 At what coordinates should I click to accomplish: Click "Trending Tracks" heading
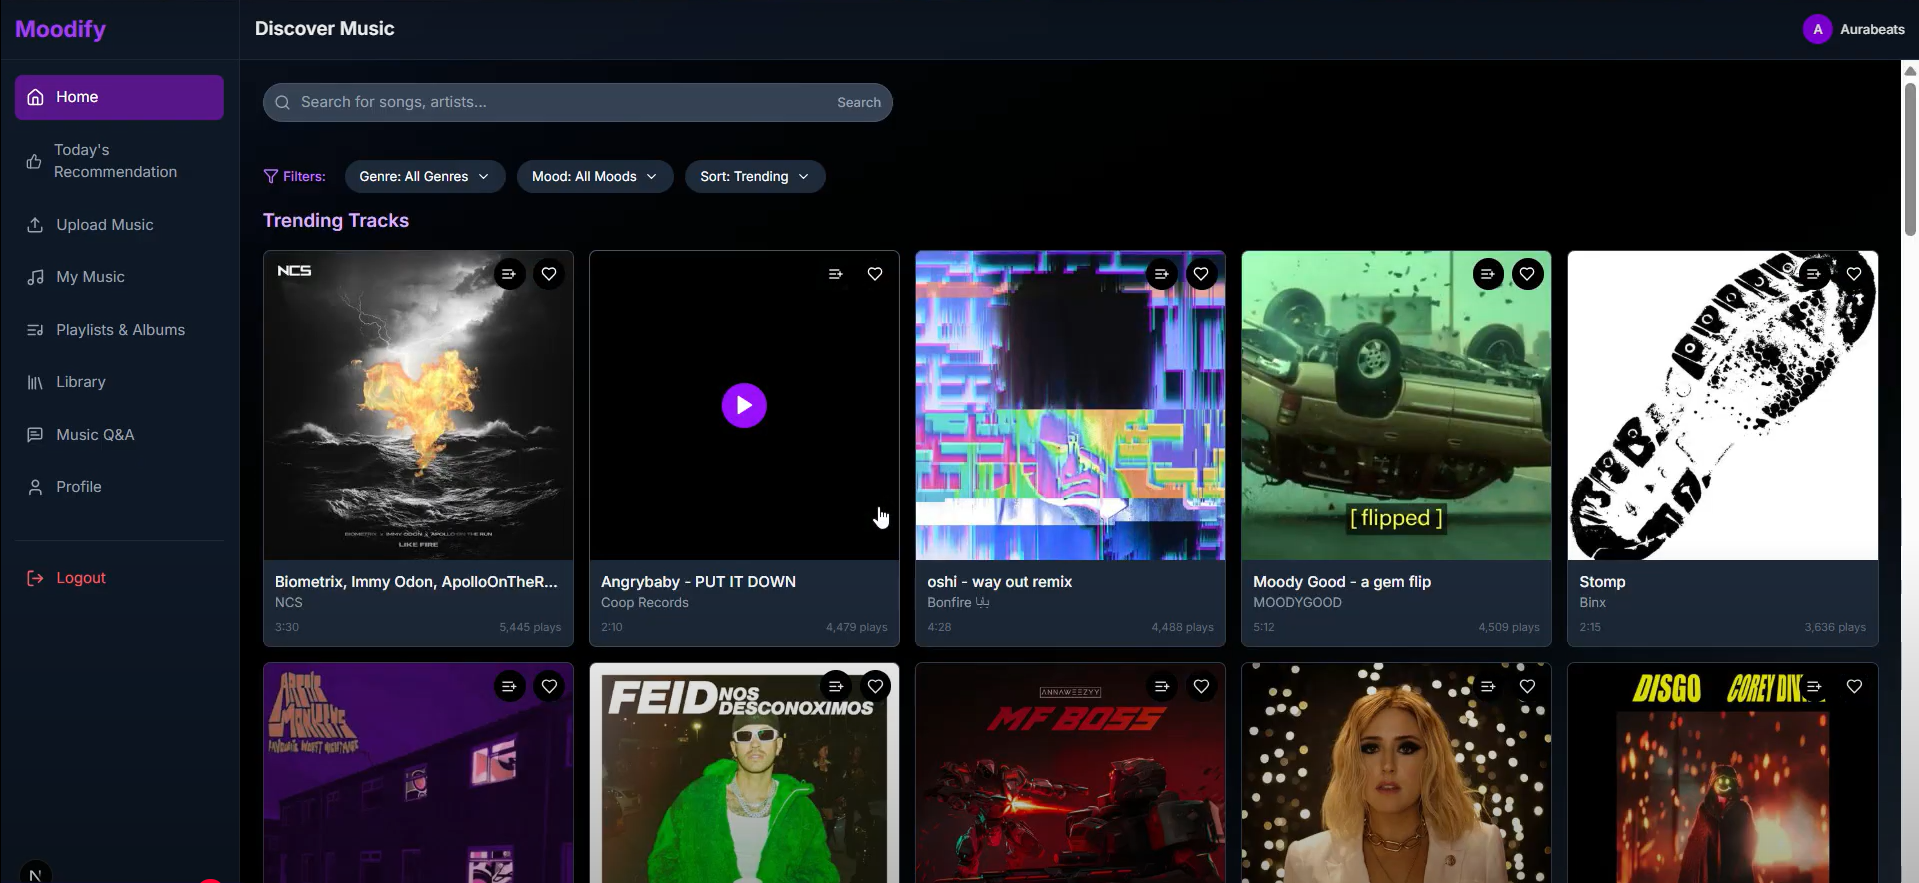coord(336,221)
